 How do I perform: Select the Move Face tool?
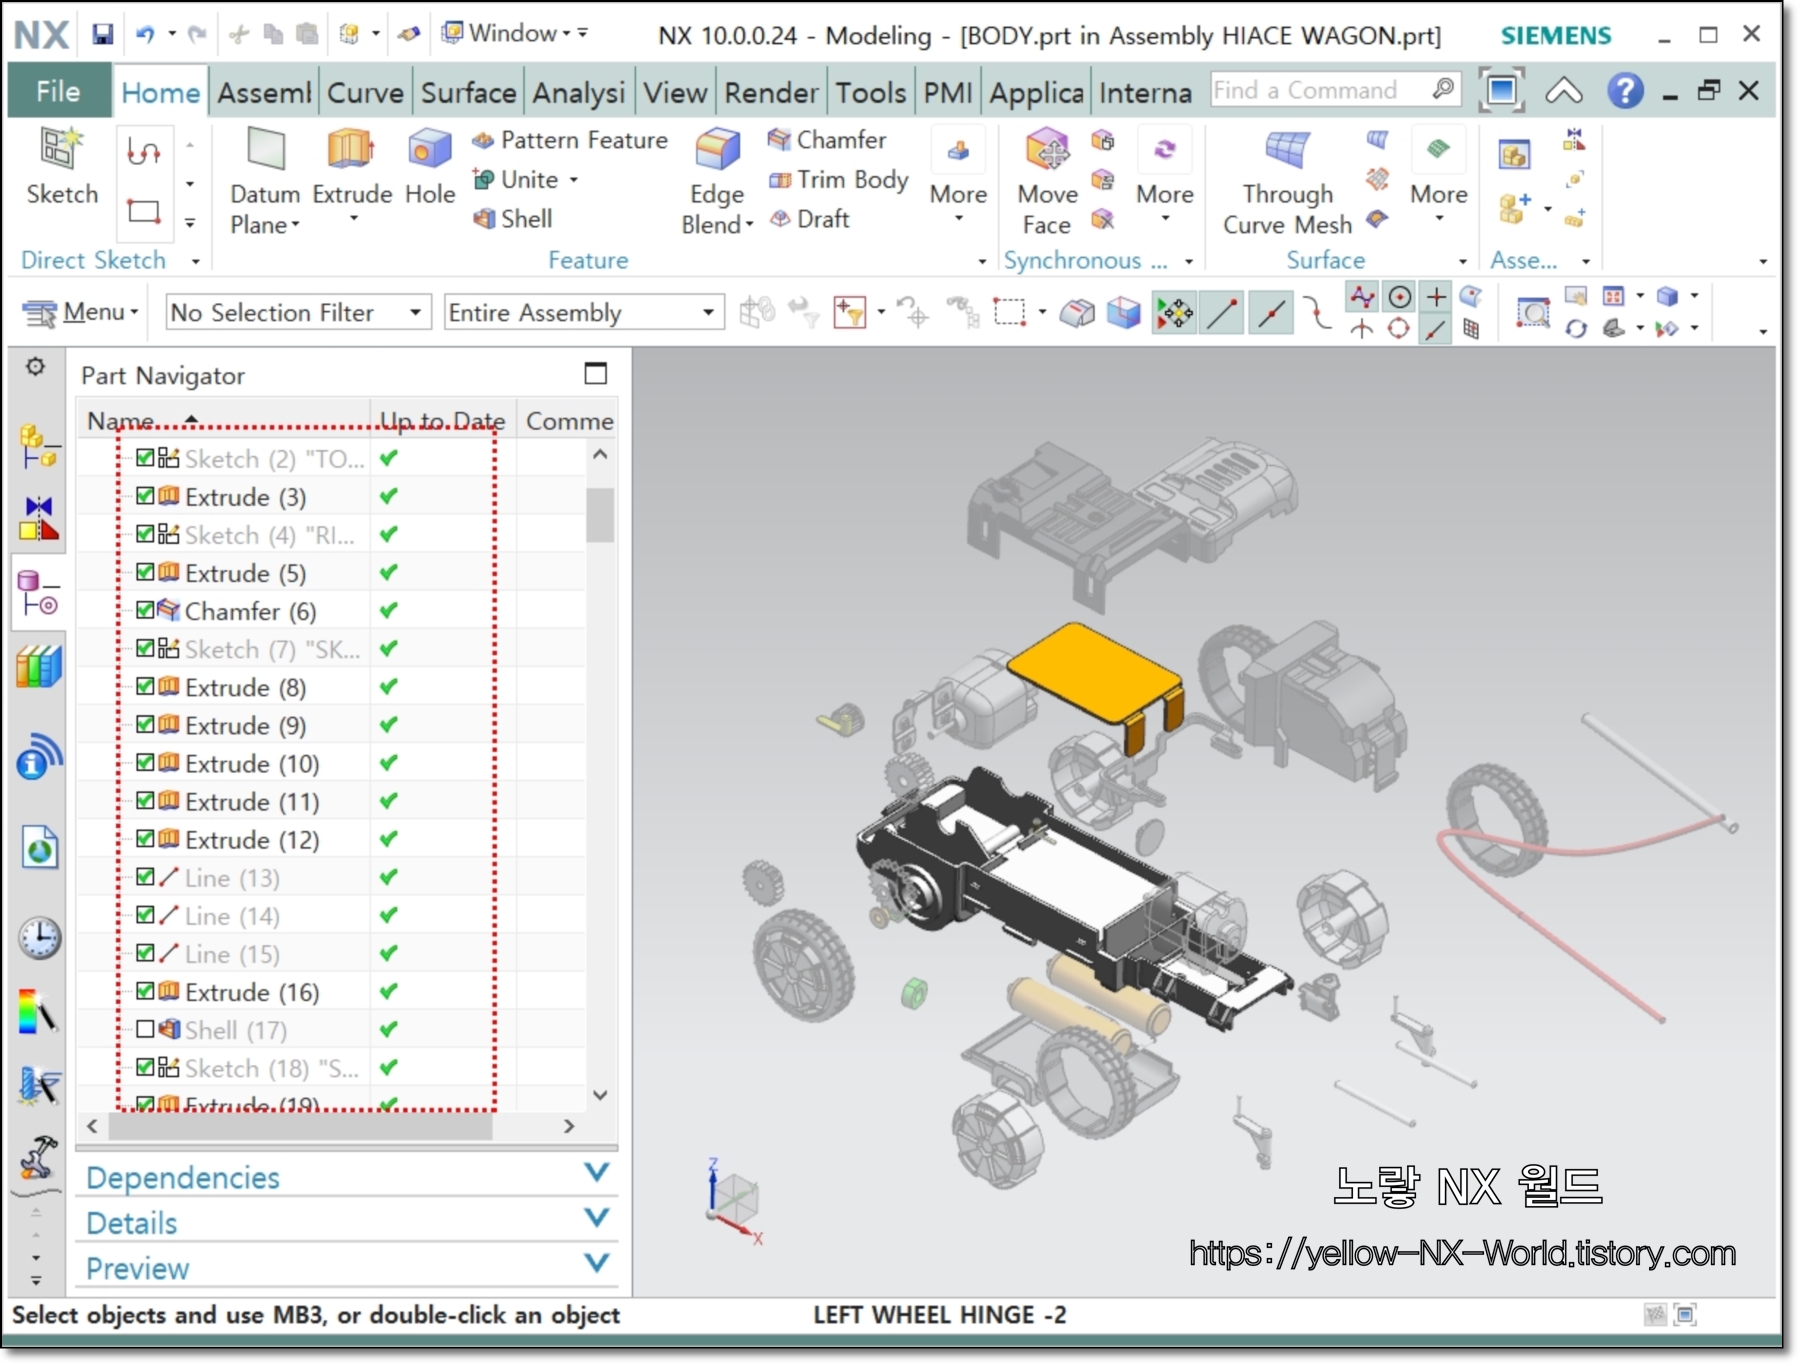pyautogui.click(x=1047, y=183)
